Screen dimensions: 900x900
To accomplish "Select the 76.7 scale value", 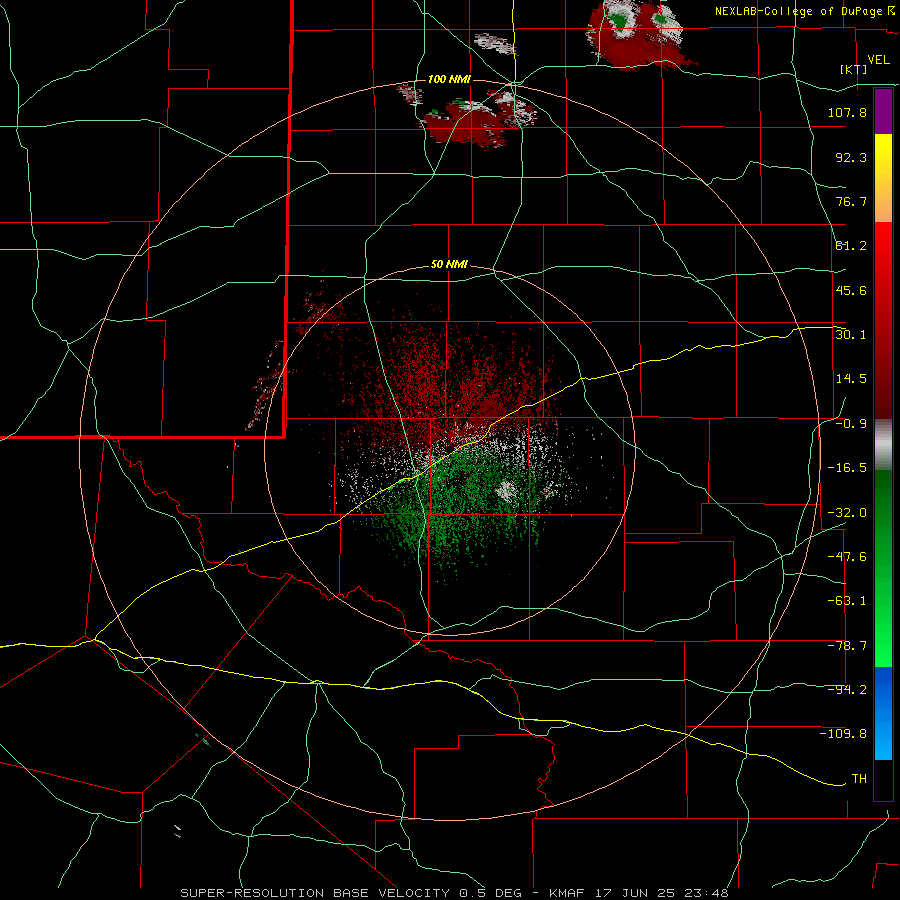I will (x=851, y=201).
